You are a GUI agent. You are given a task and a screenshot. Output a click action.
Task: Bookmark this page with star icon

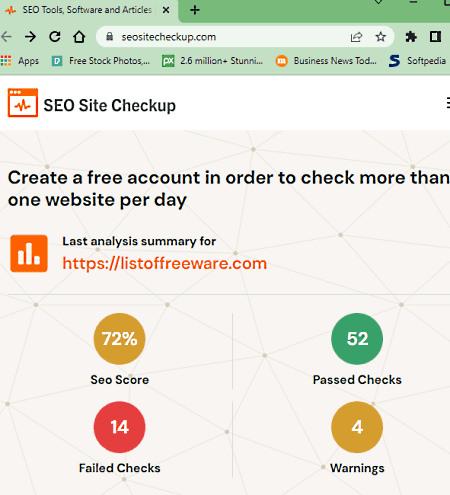pos(380,37)
